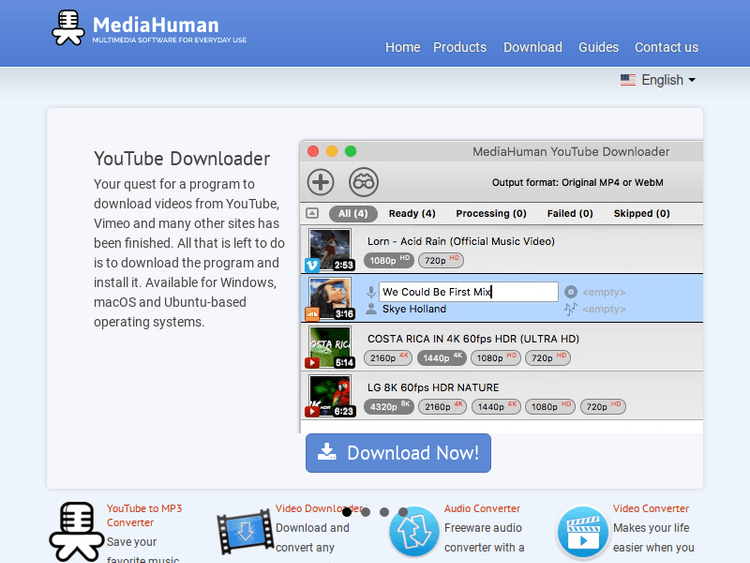This screenshot has height=563, width=750.
Task: Click the YouTube to MP3 Converter mascot icon
Action: pyautogui.click(x=77, y=531)
